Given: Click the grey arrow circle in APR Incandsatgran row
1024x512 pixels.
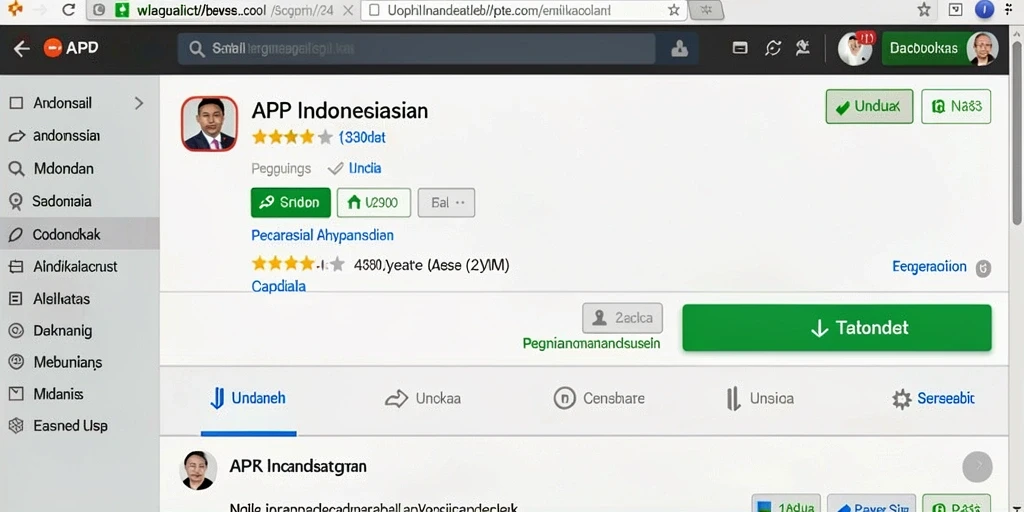Looking at the screenshot, I should click(978, 467).
